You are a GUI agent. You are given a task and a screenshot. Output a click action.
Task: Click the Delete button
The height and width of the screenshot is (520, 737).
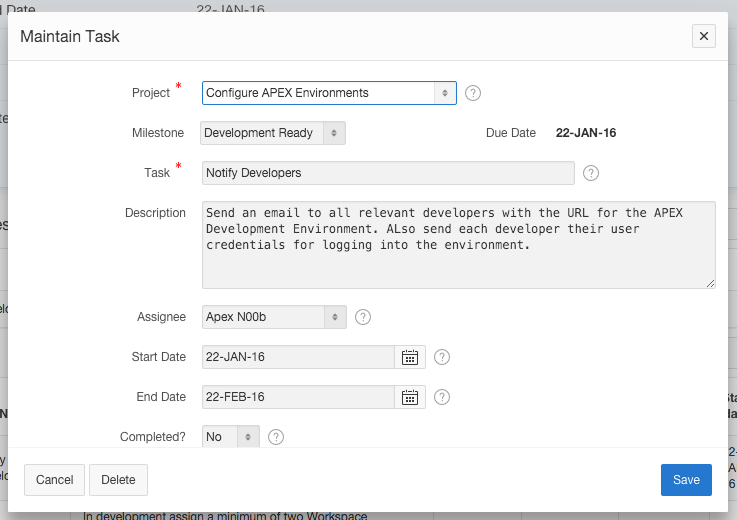118,480
